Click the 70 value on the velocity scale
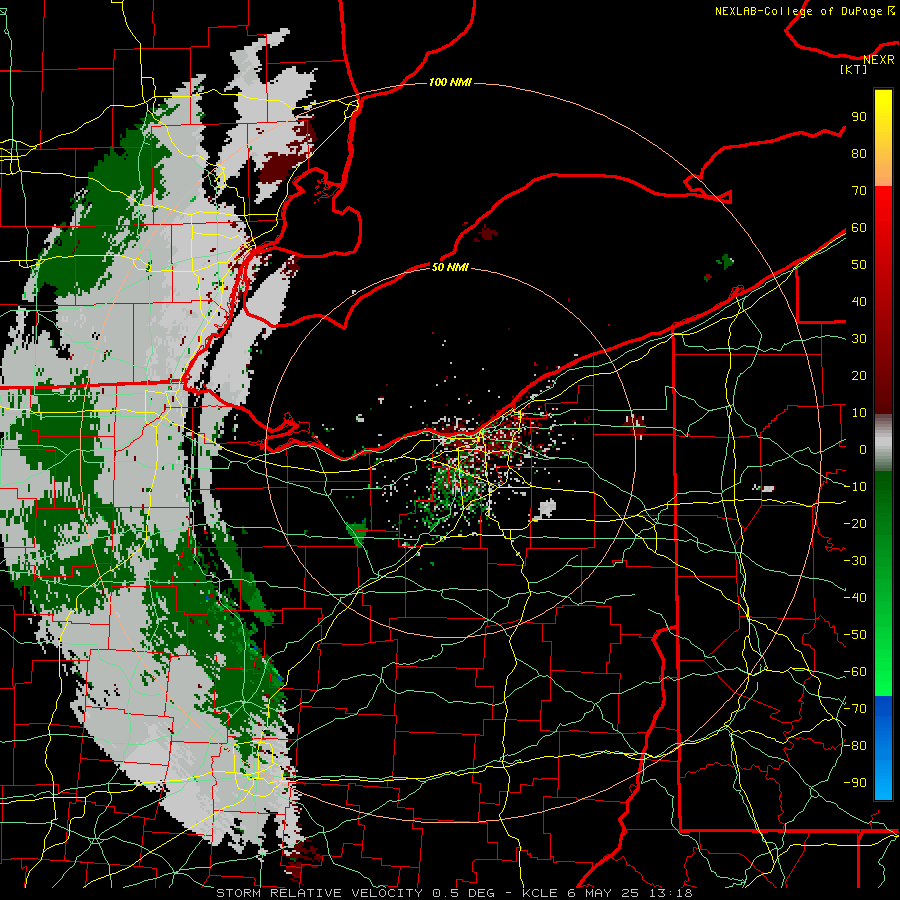The image size is (900, 900). click(859, 191)
